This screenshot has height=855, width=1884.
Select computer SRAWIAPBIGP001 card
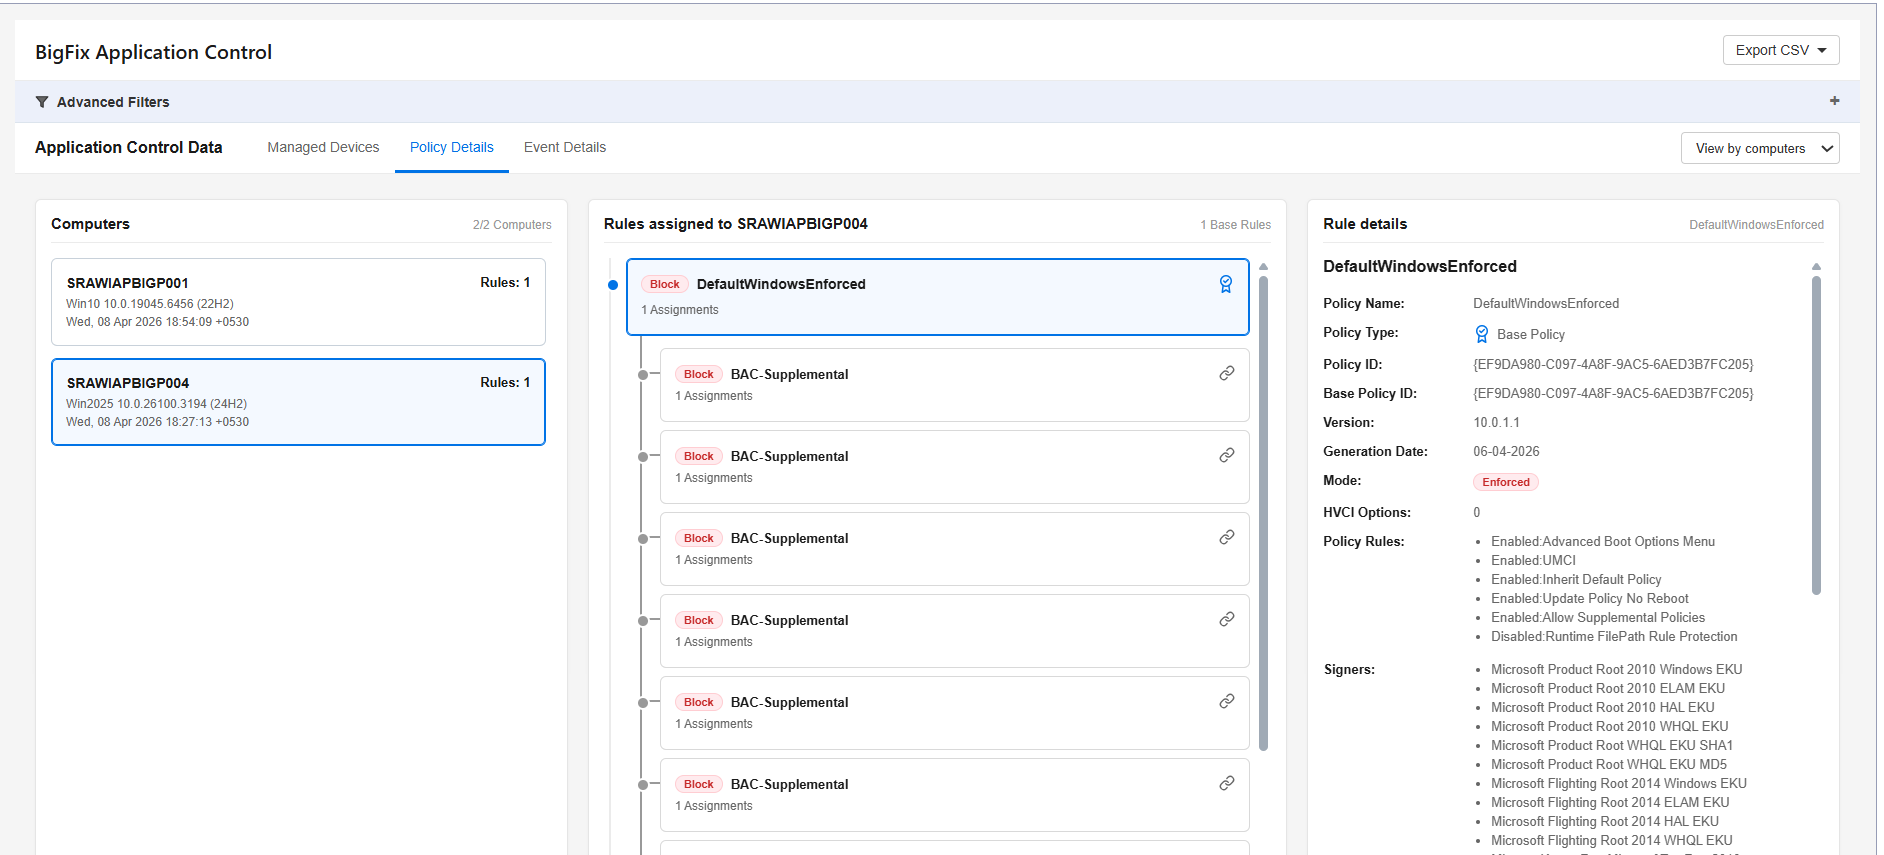point(298,302)
